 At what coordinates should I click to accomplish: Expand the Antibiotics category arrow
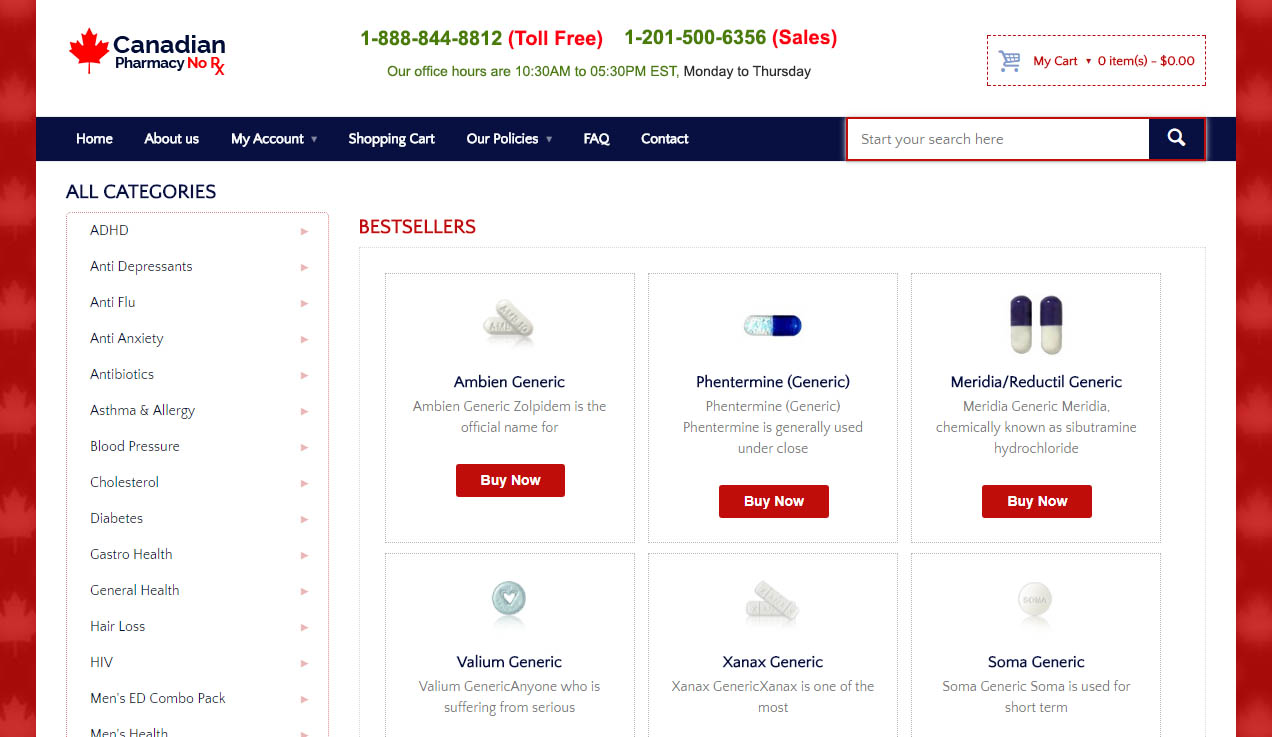point(304,375)
